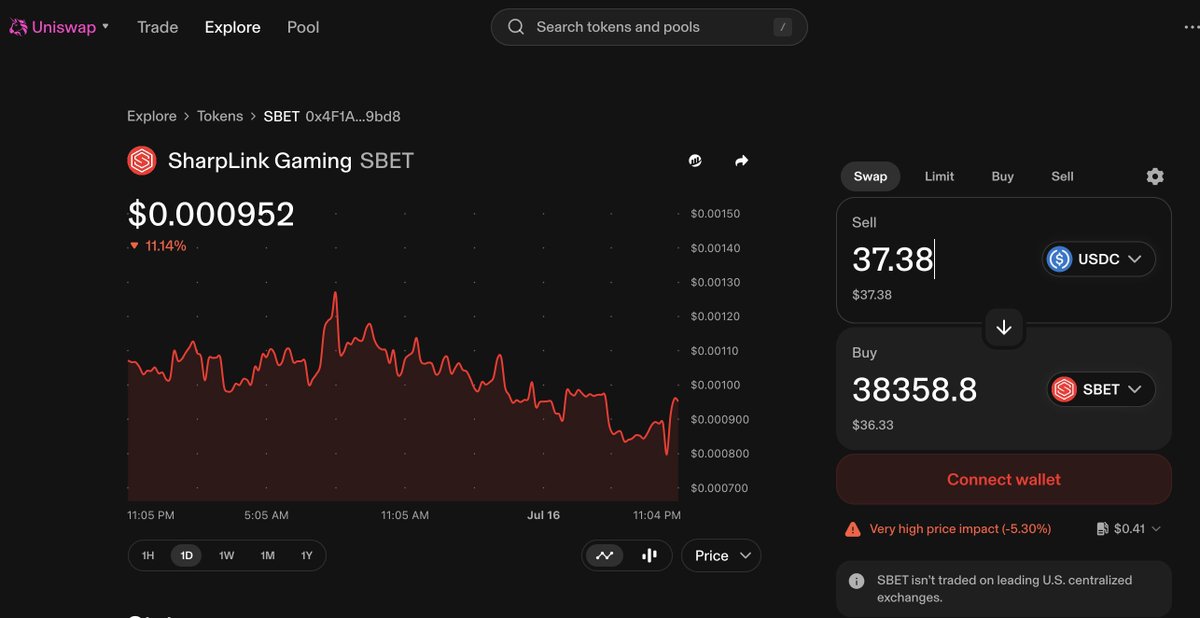Open the Price chart type dropdown
This screenshot has width=1200, height=618.
pyautogui.click(x=721, y=555)
